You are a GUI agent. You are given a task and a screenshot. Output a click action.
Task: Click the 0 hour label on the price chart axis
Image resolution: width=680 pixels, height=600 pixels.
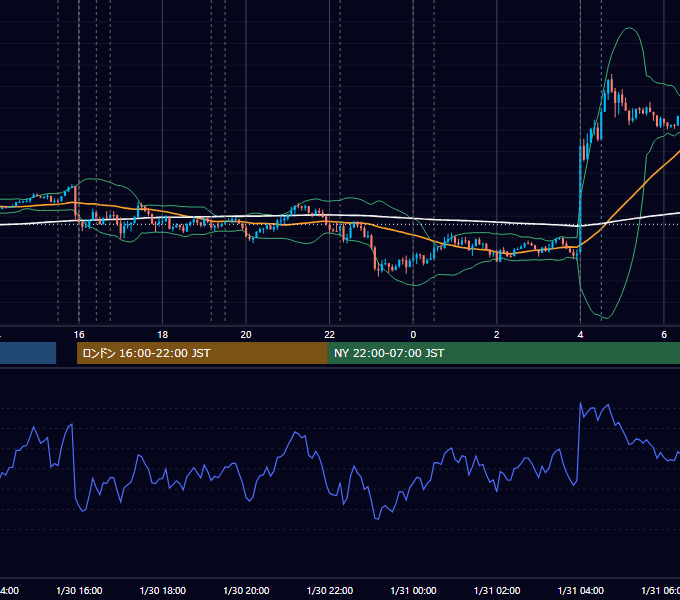(413, 335)
